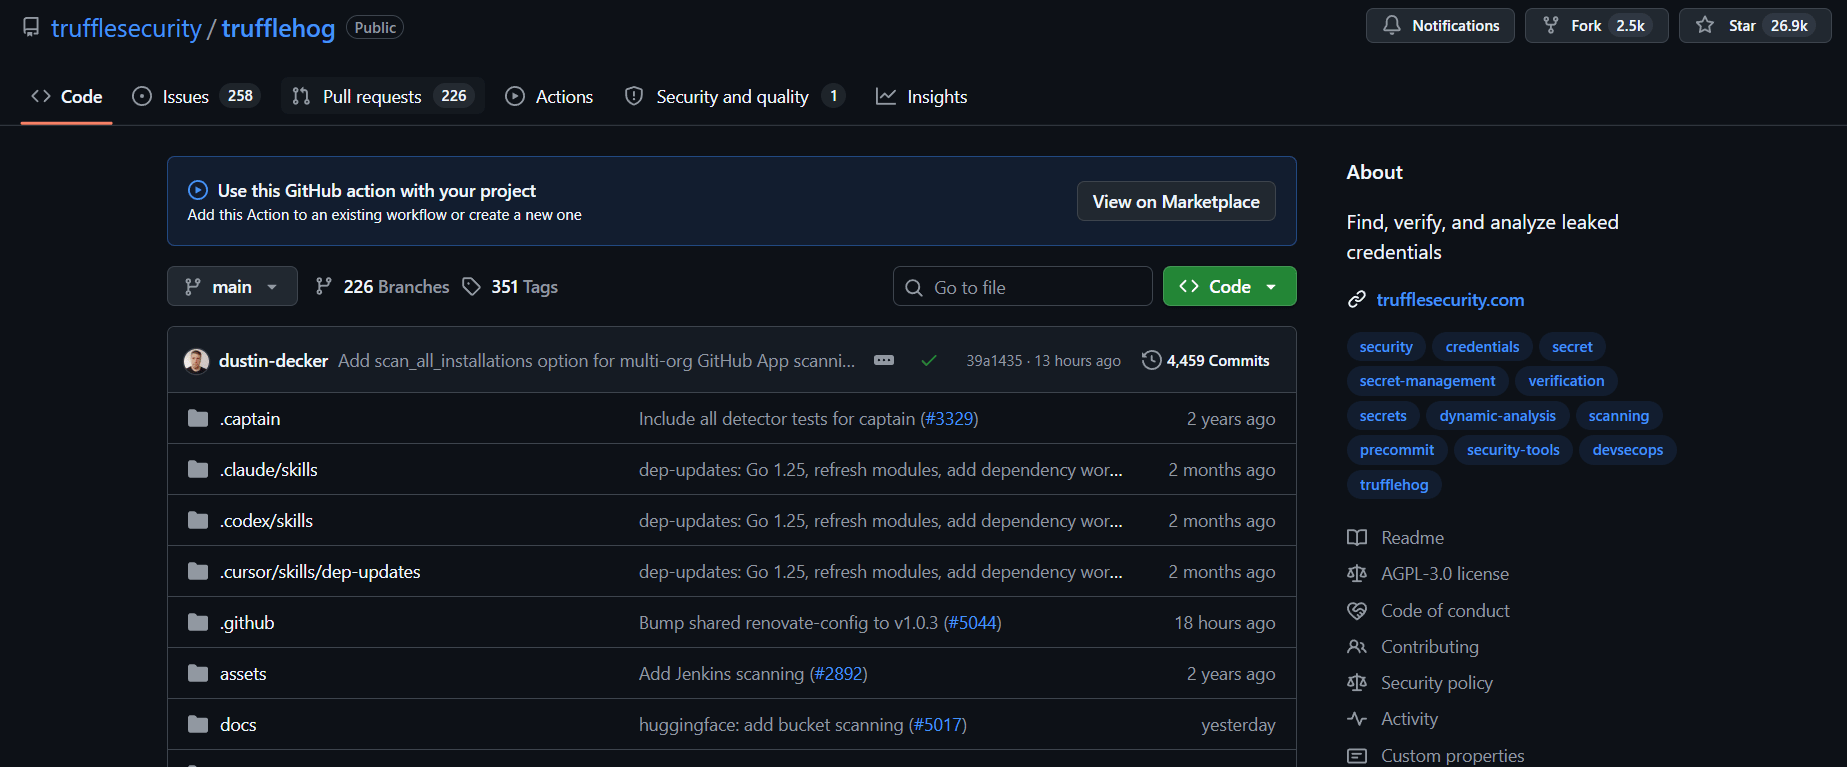Image resolution: width=1847 pixels, height=767 pixels.
Task: Open pull request #2892 link
Action: click(x=838, y=674)
